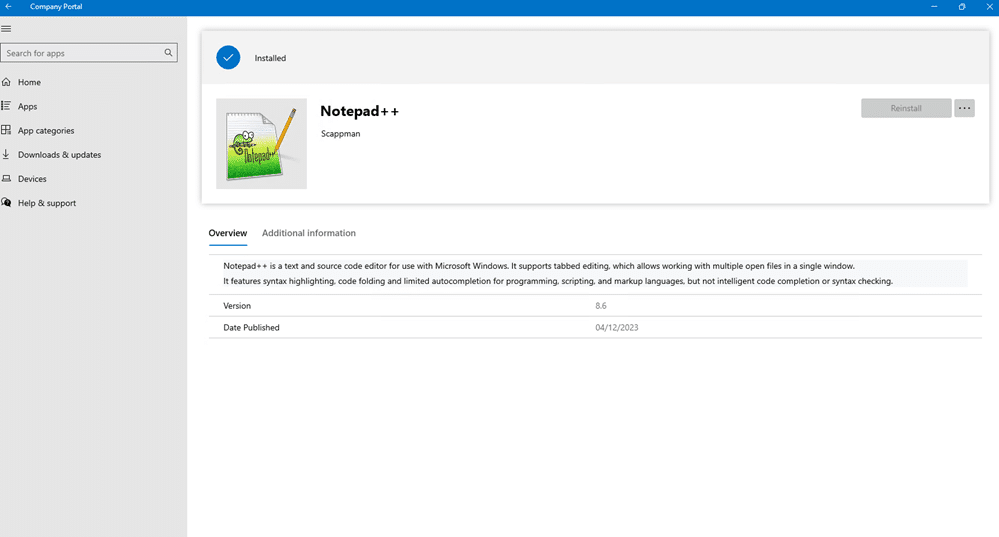Click the Apps list icon
999x537 pixels.
6,106
